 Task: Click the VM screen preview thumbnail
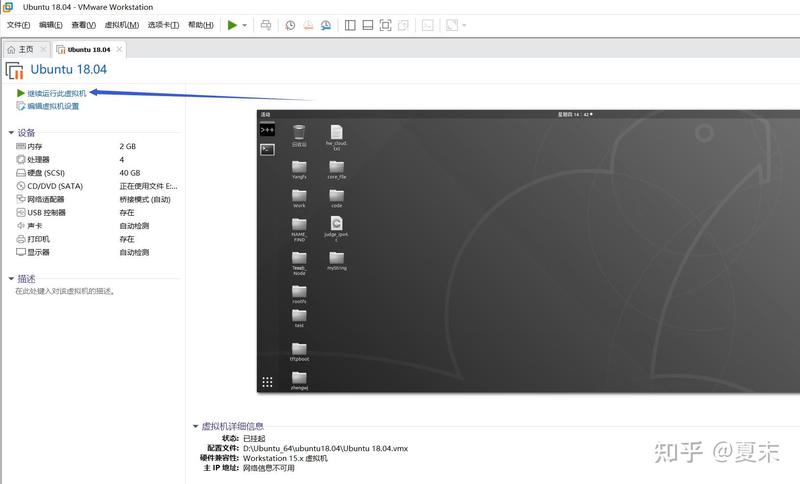tap(528, 251)
